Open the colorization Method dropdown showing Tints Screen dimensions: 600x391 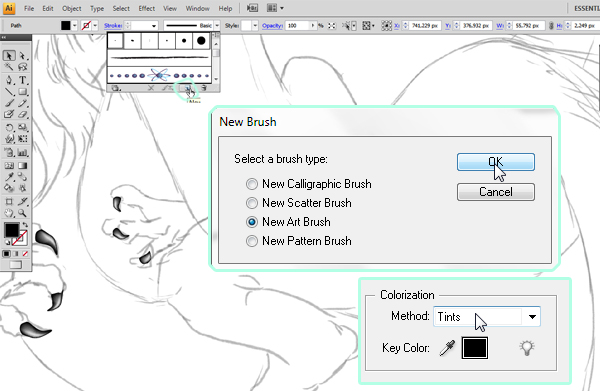click(487, 316)
